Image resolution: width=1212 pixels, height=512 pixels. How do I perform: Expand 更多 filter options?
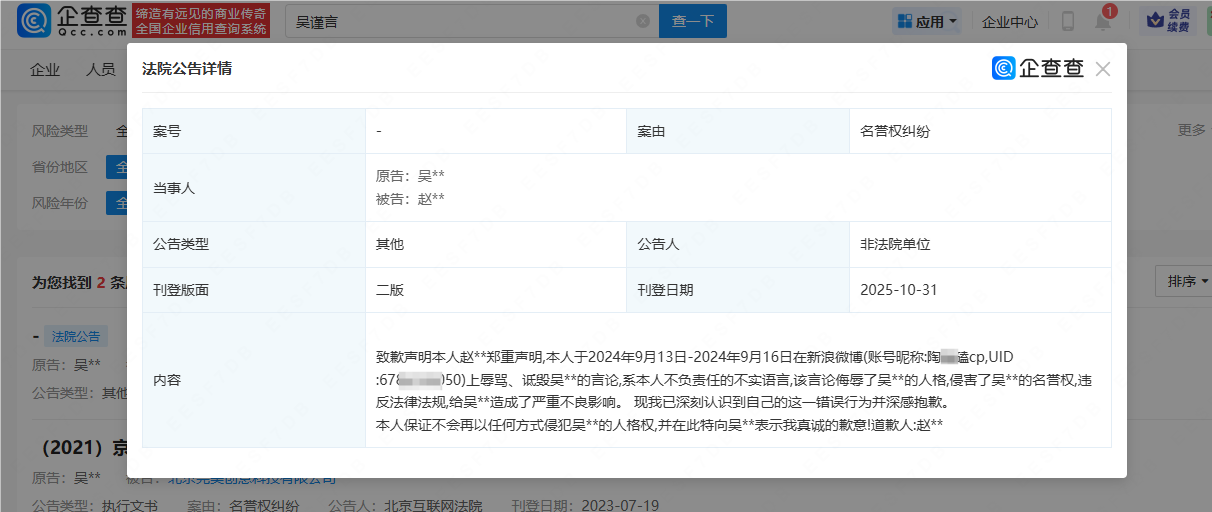1191,130
